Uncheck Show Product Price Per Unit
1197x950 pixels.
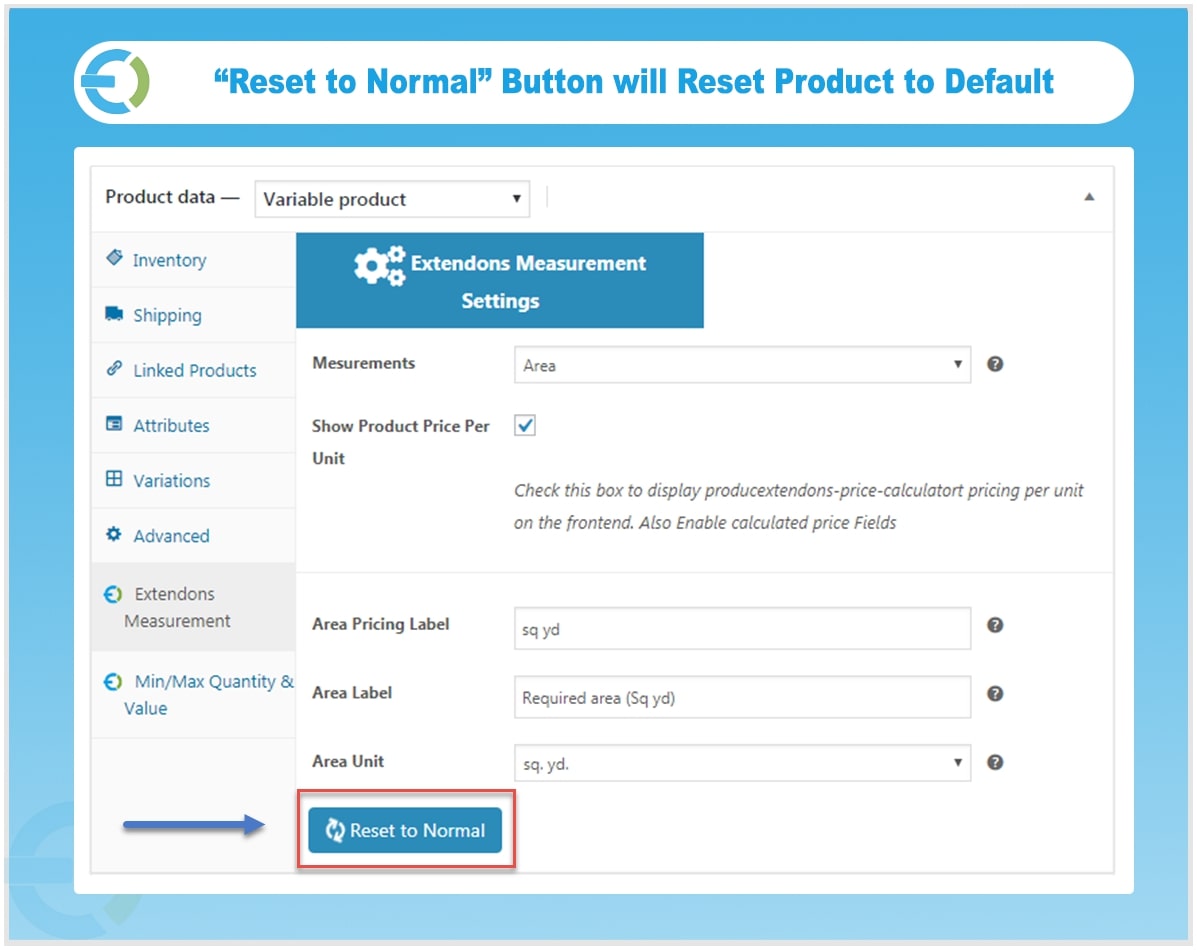pos(524,424)
